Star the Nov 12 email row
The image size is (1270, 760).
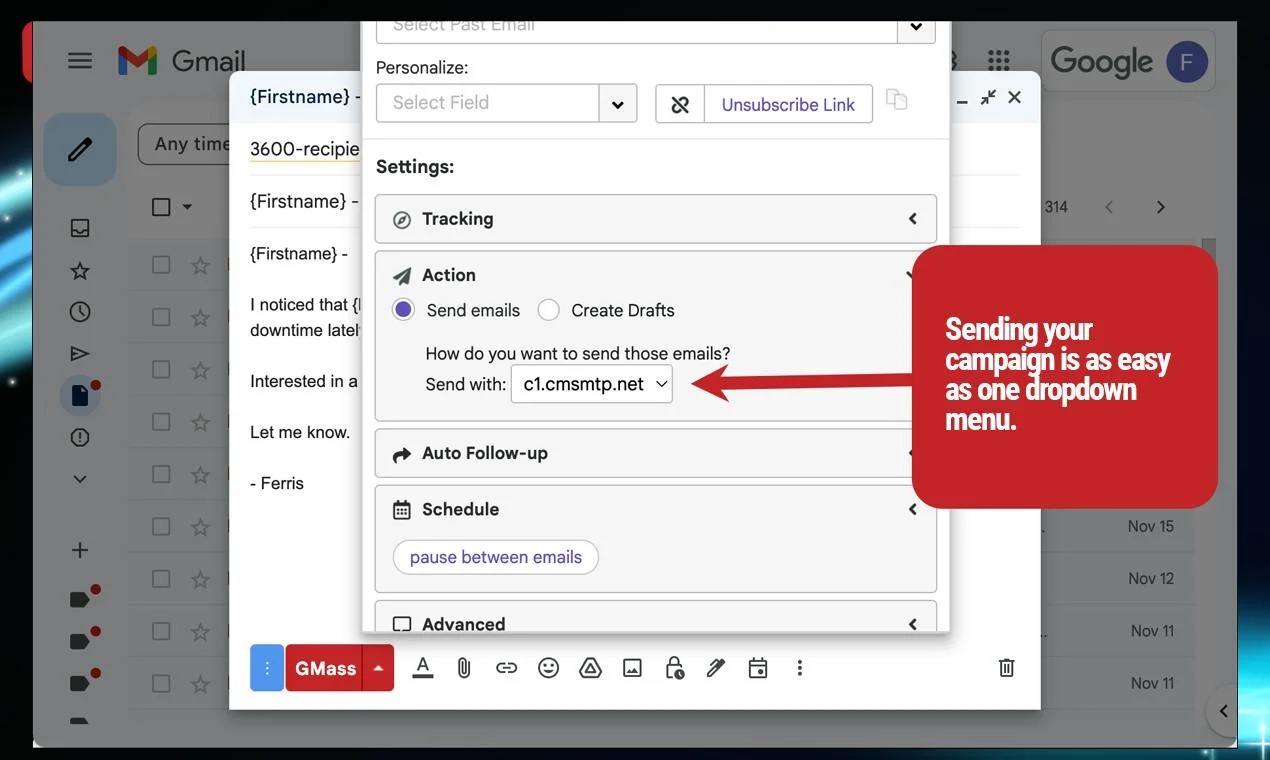(x=201, y=578)
